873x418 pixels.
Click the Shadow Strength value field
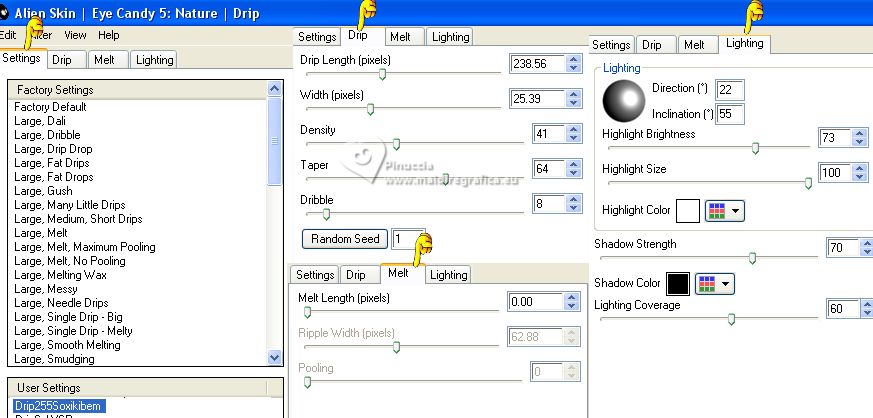click(x=842, y=248)
